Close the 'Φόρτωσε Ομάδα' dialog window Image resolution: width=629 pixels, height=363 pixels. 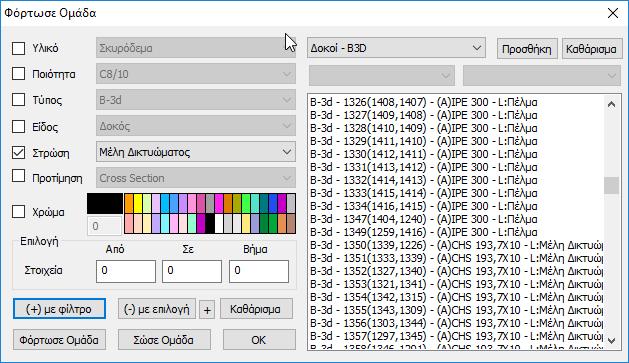(x=613, y=13)
